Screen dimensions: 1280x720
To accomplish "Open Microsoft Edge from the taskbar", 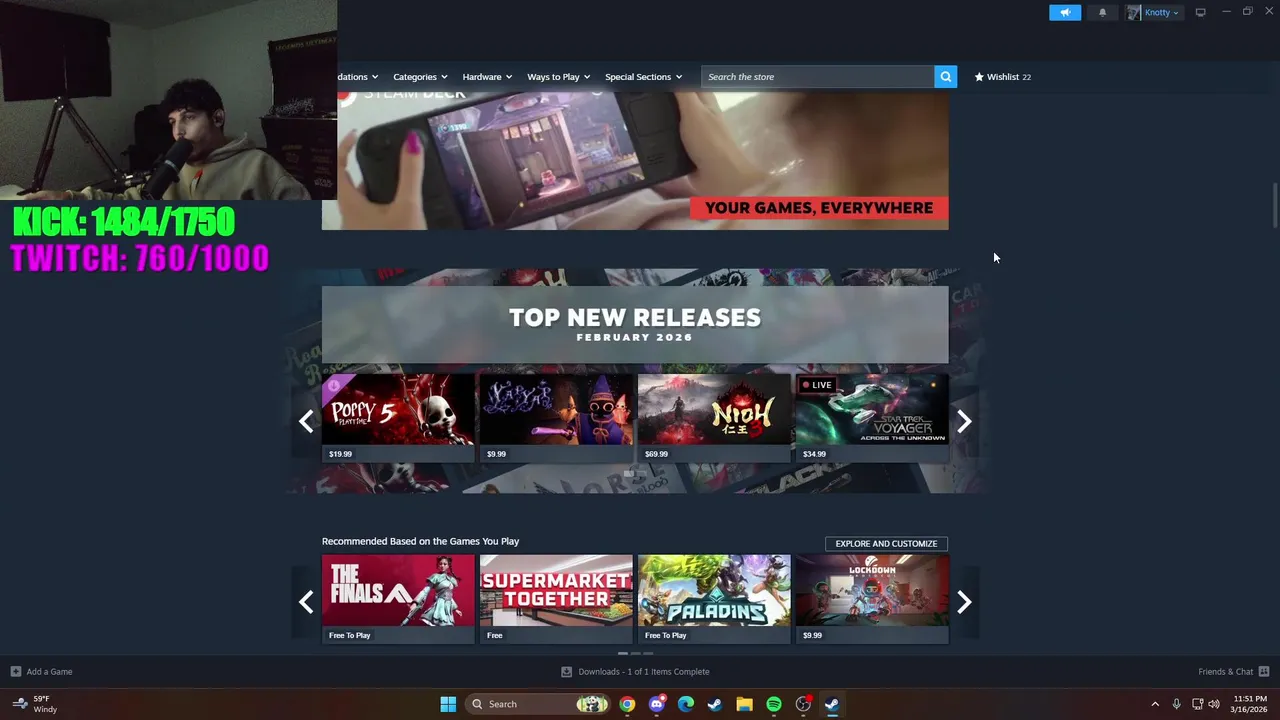I will point(686,704).
